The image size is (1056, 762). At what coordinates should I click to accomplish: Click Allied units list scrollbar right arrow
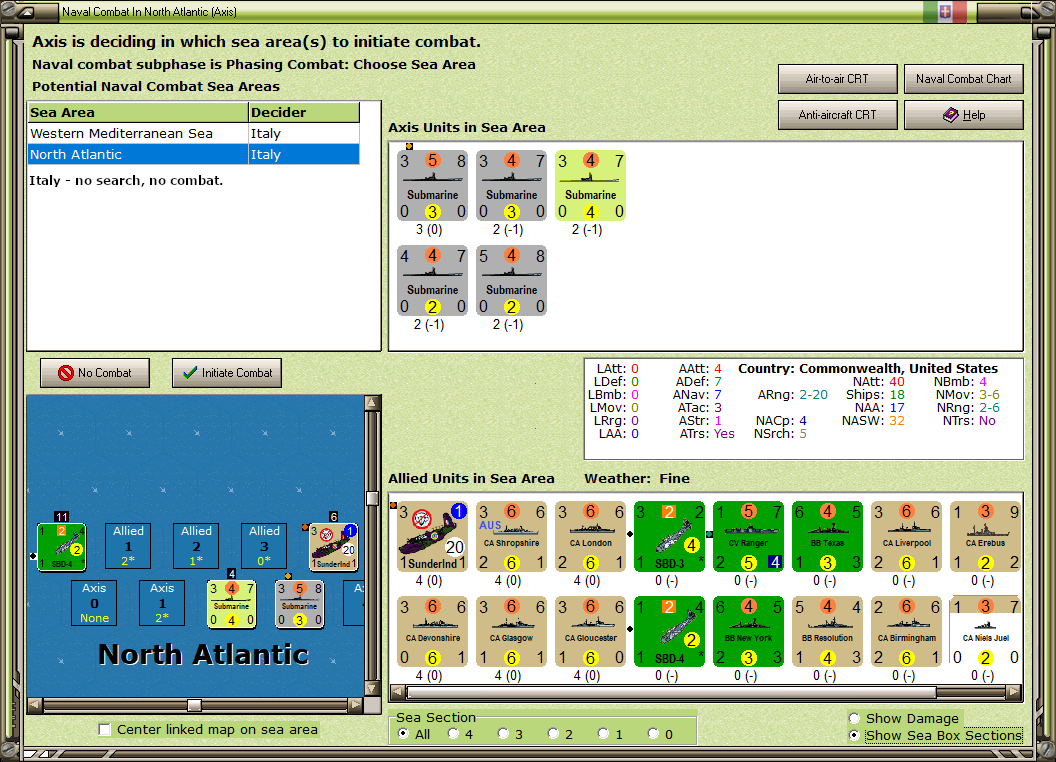(x=1014, y=692)
